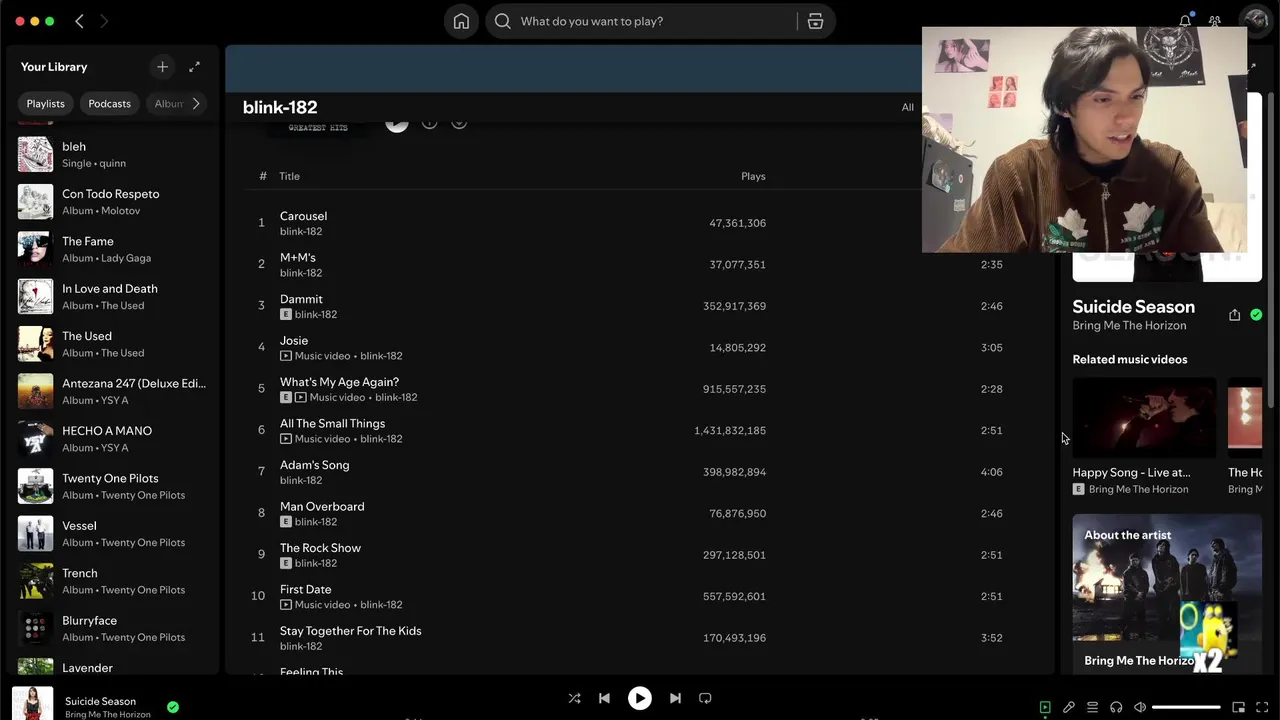Image resolution: width=1280 pixels, height=720 pixels.
Task: Open Suicide Season title in right panel
Action: 1133,307
